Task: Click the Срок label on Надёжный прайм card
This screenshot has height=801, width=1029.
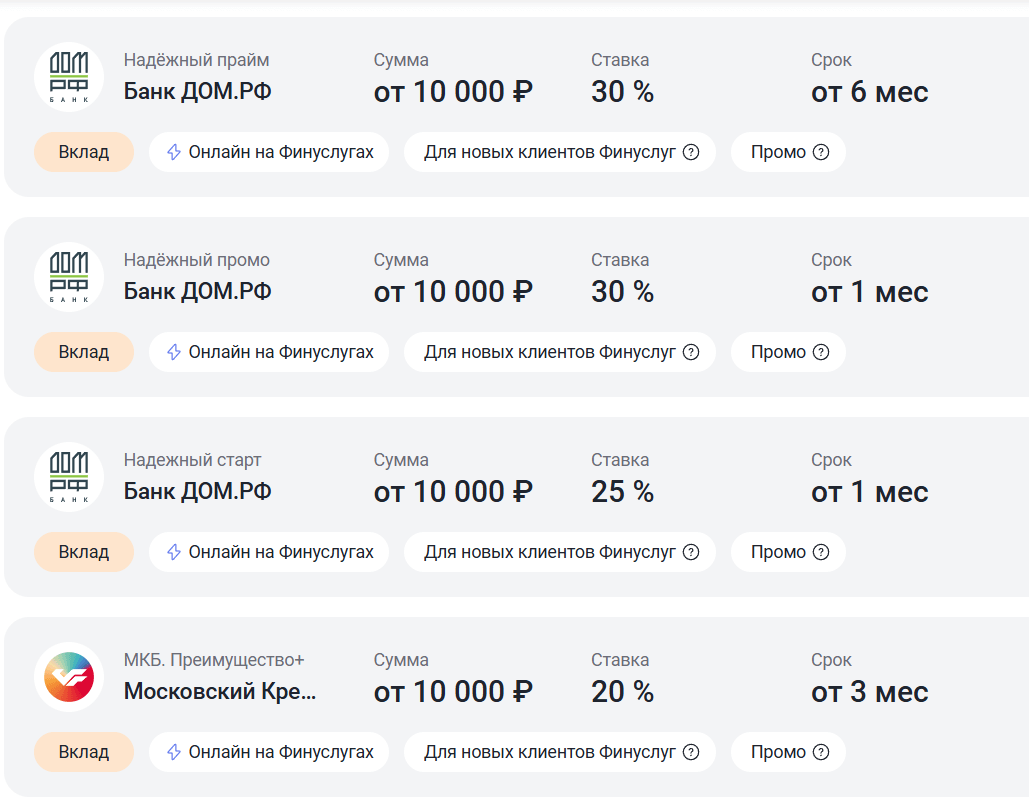Action: pyautogui.click(x=831, y=60)
